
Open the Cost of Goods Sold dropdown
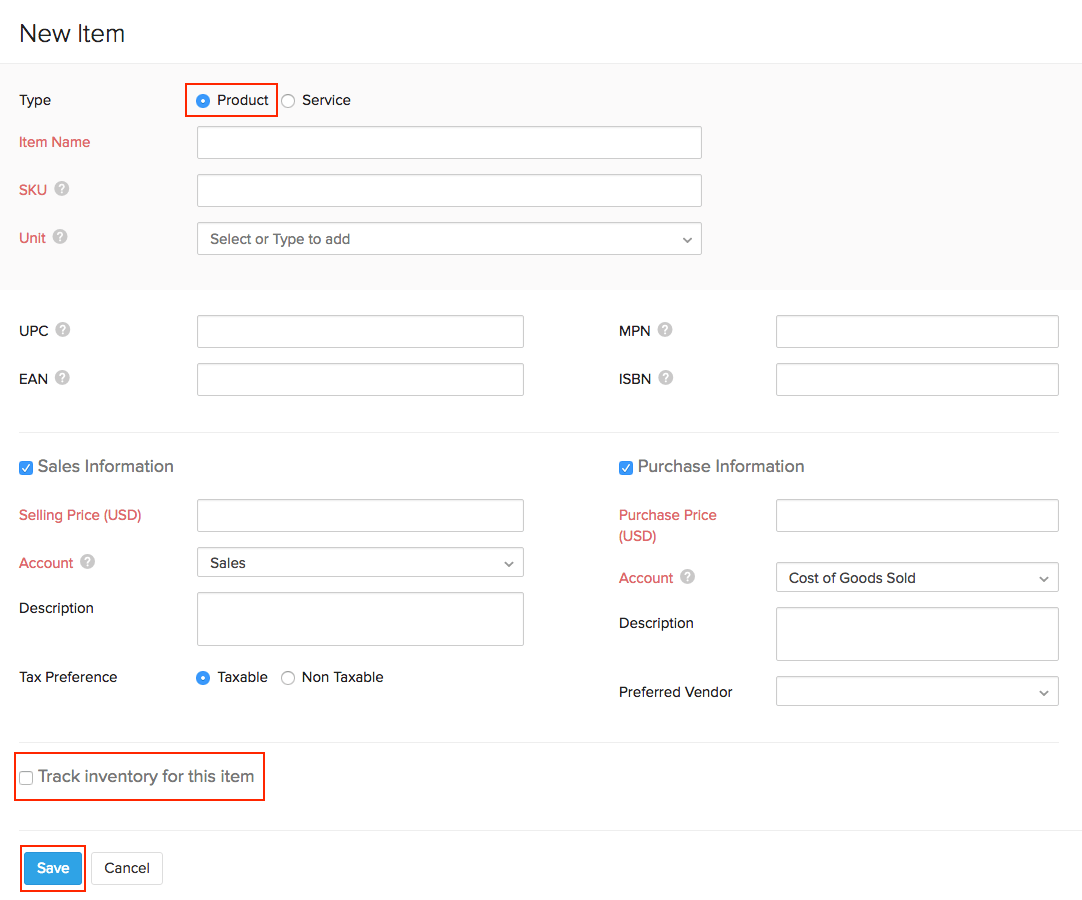[916, 578]
